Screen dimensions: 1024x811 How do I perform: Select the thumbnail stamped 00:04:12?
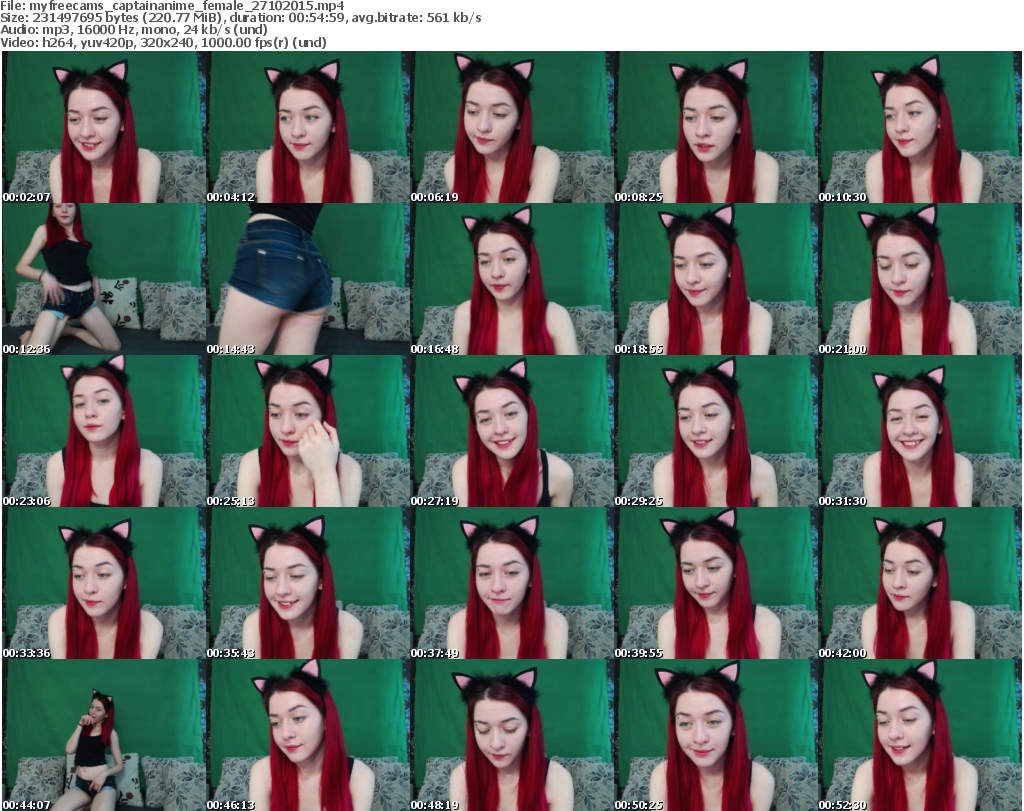(x=308, y=127)
